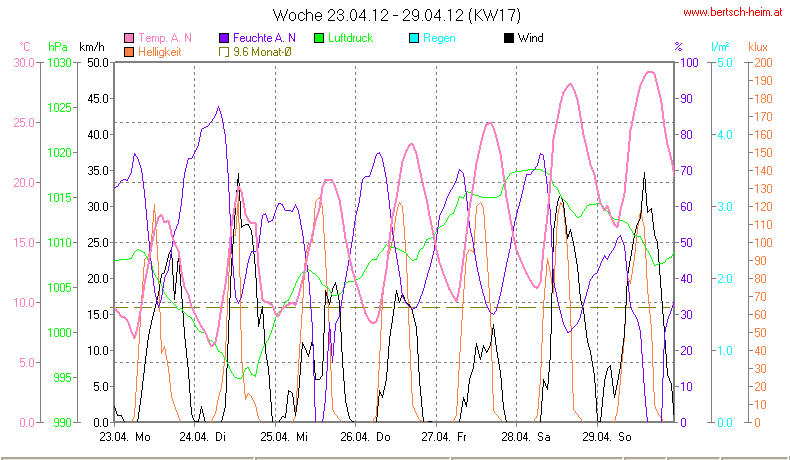
Task: Click the l/m² rain axis unit label
Action: click(720, 47)
